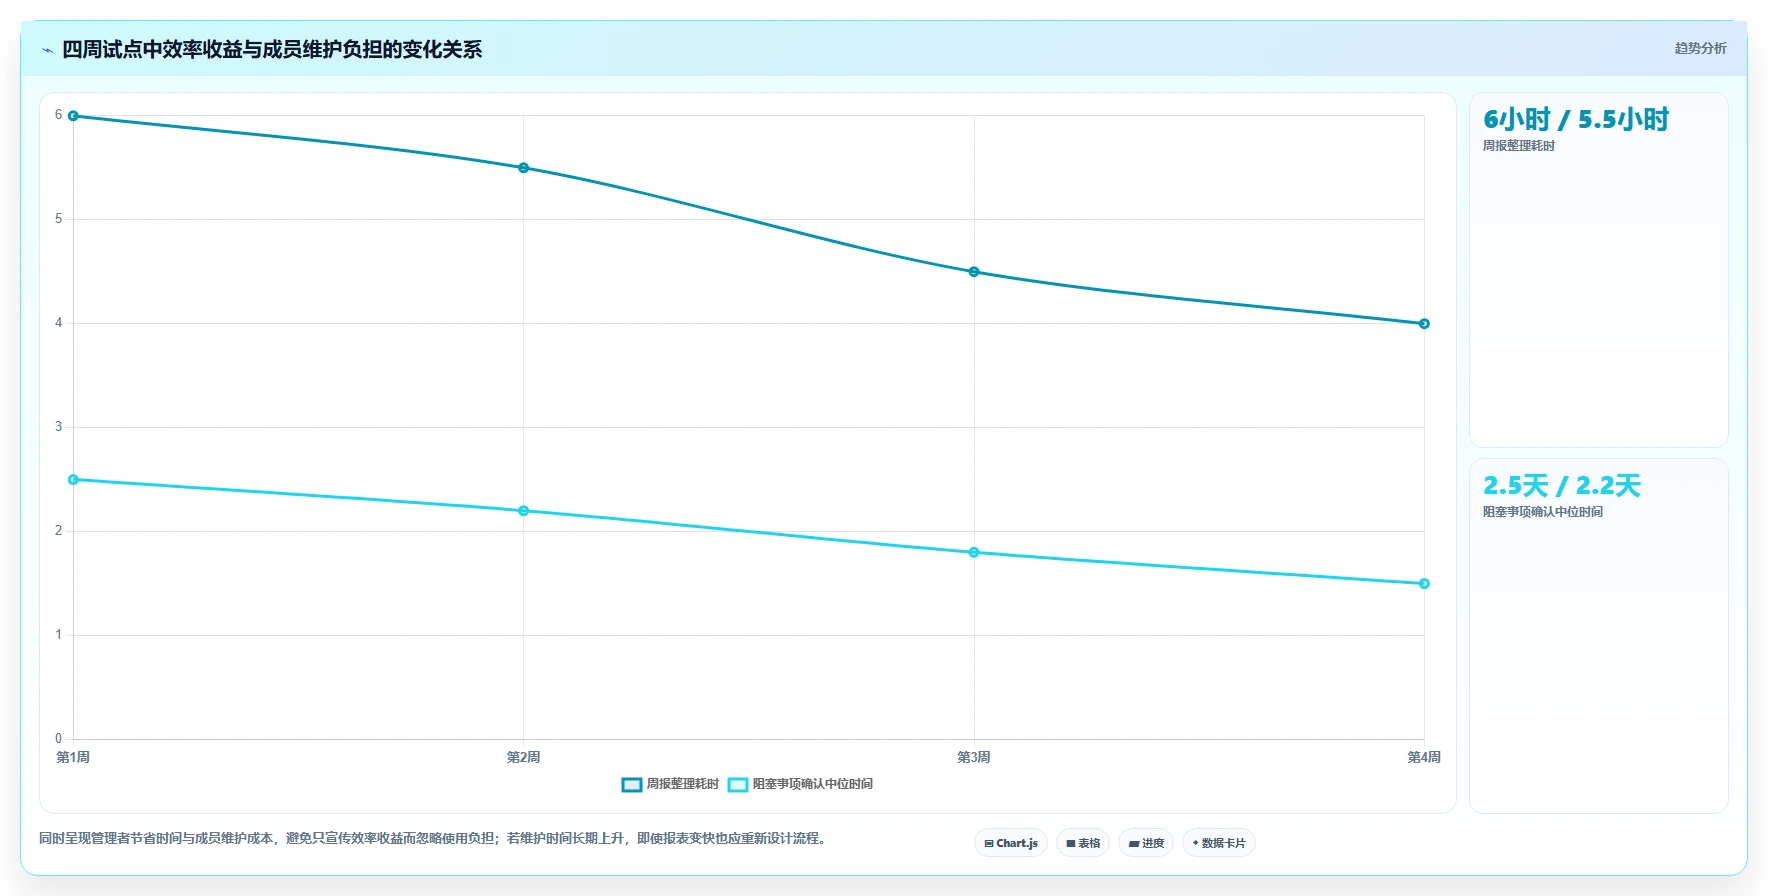Click the trend icon beside the chart title

pyautogui.click(x=47, y=50)
